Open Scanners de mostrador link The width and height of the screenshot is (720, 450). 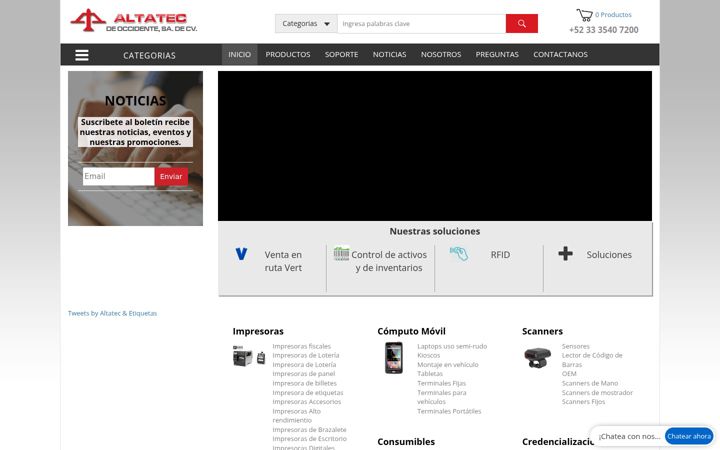(x=597, y=393)
